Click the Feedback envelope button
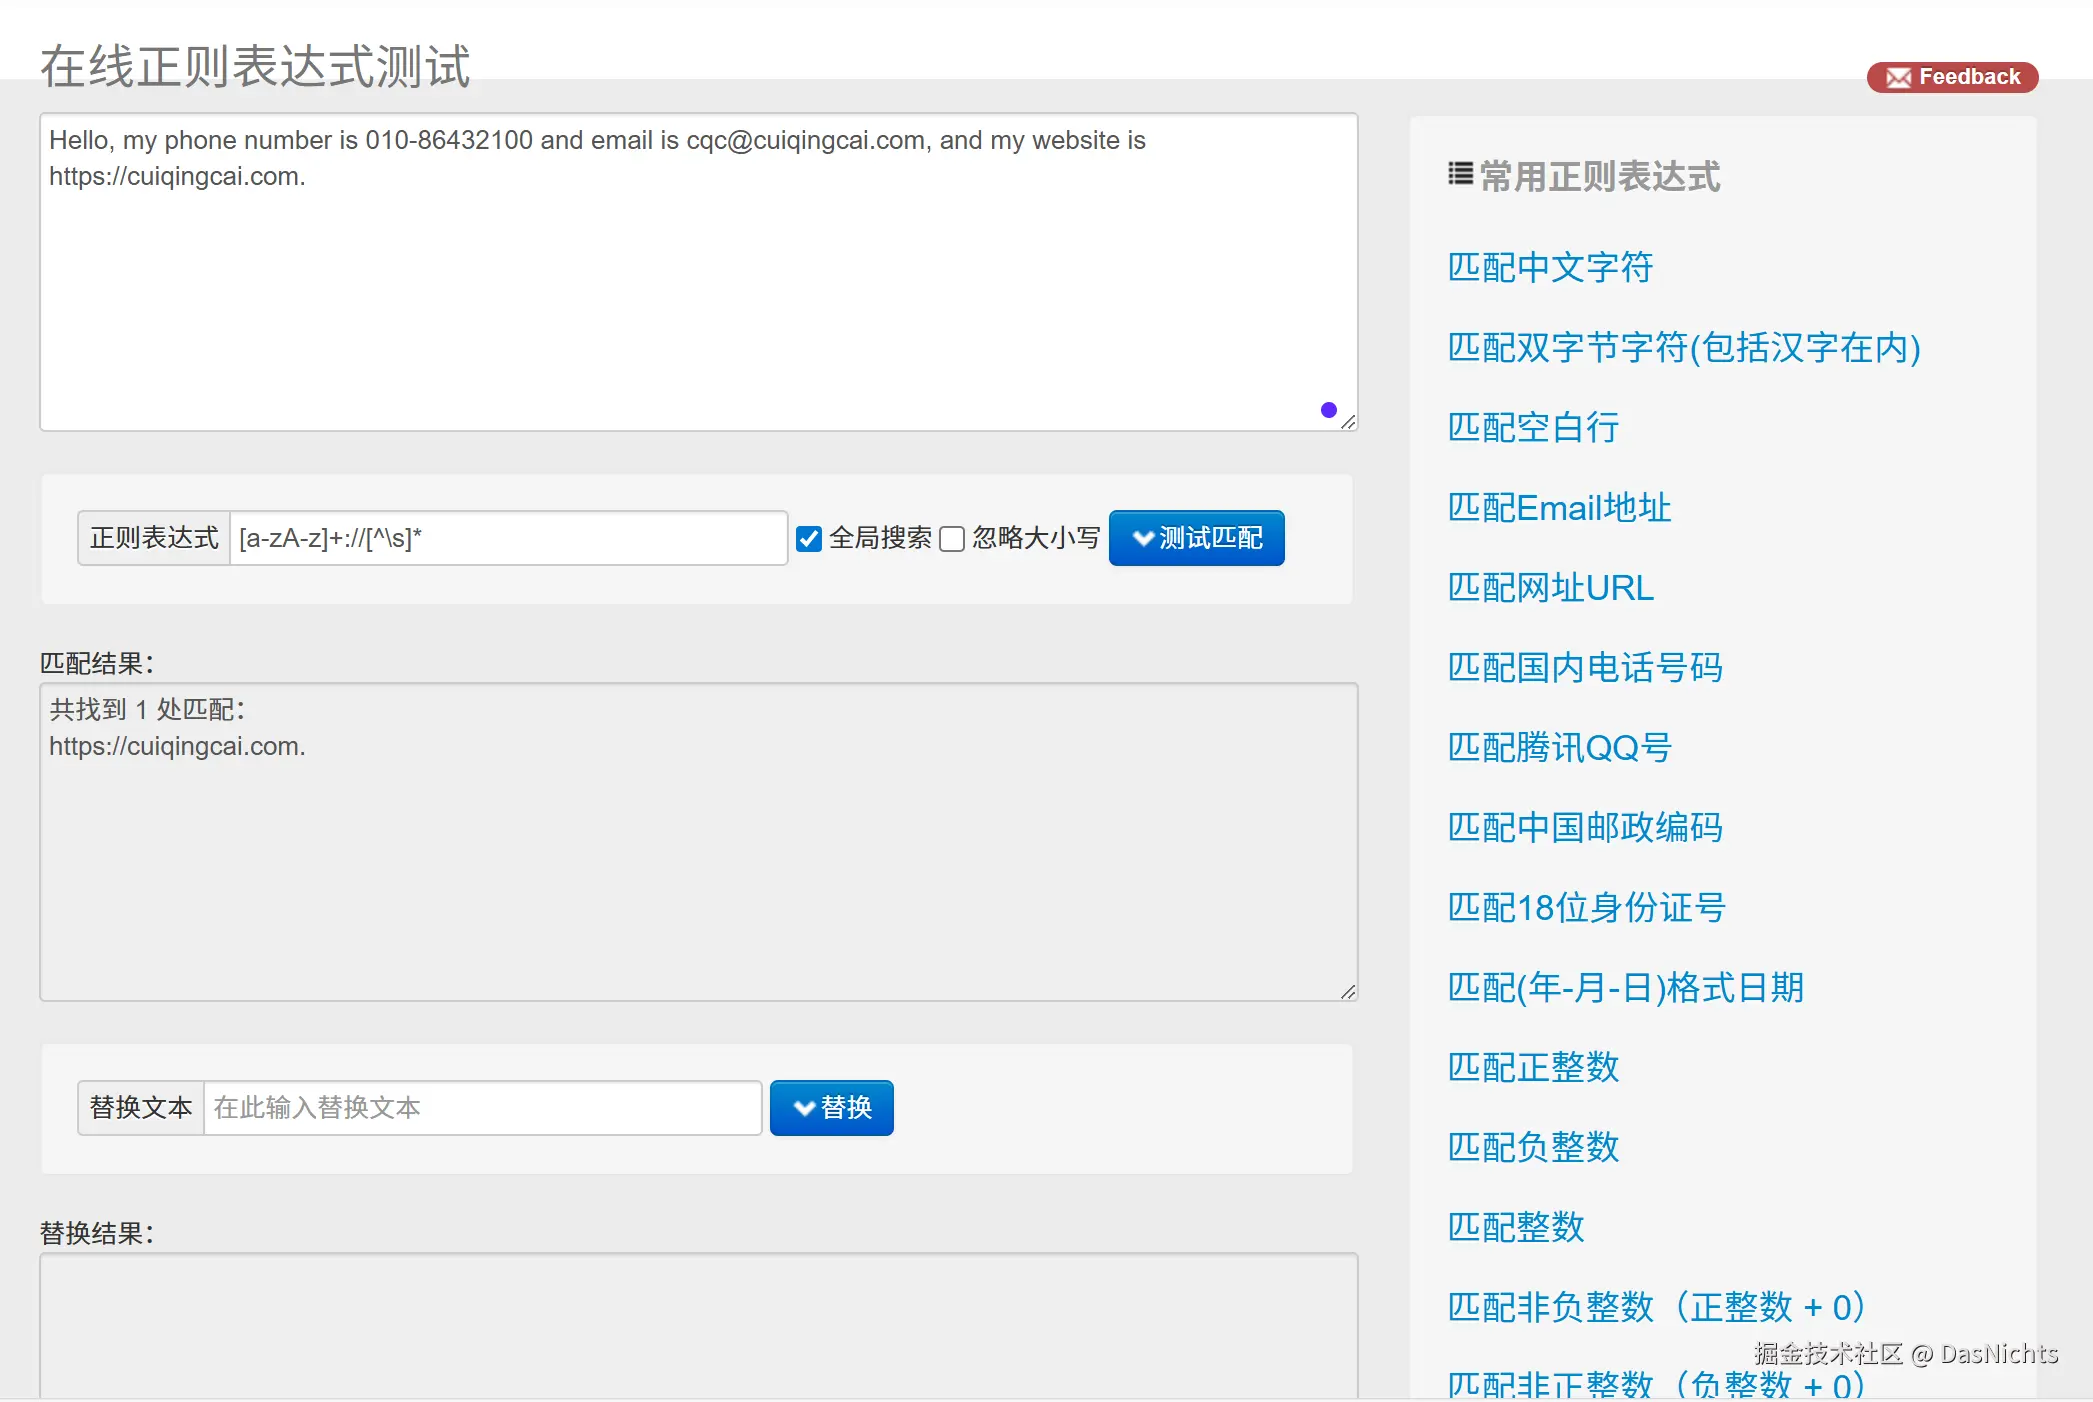Viewport: 2093px width, 1402px height. point(1951,77)
